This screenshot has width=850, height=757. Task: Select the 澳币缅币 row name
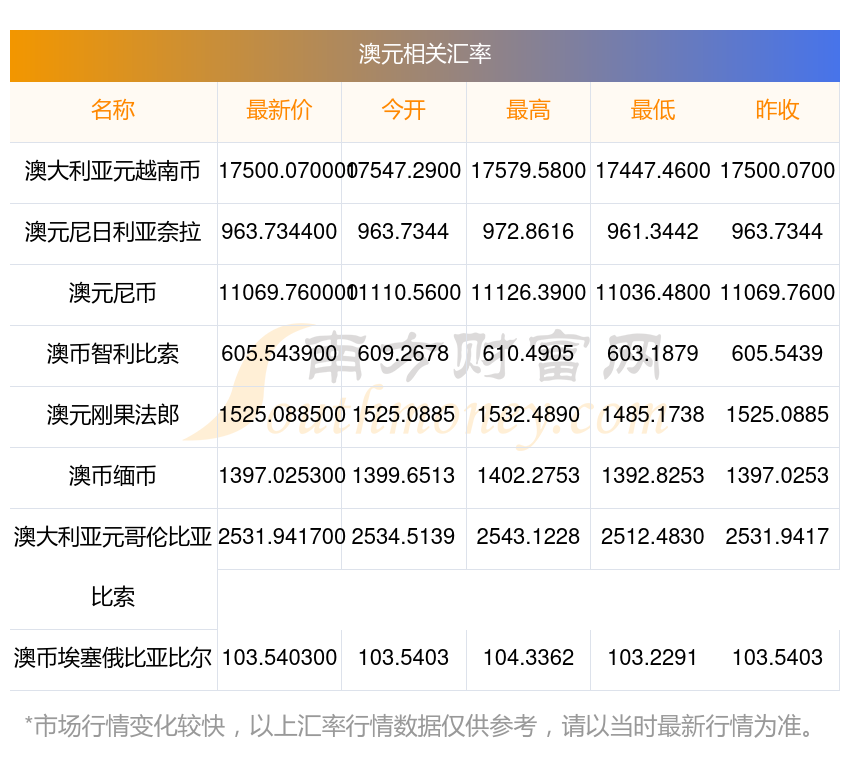click(x=113, y=476)
